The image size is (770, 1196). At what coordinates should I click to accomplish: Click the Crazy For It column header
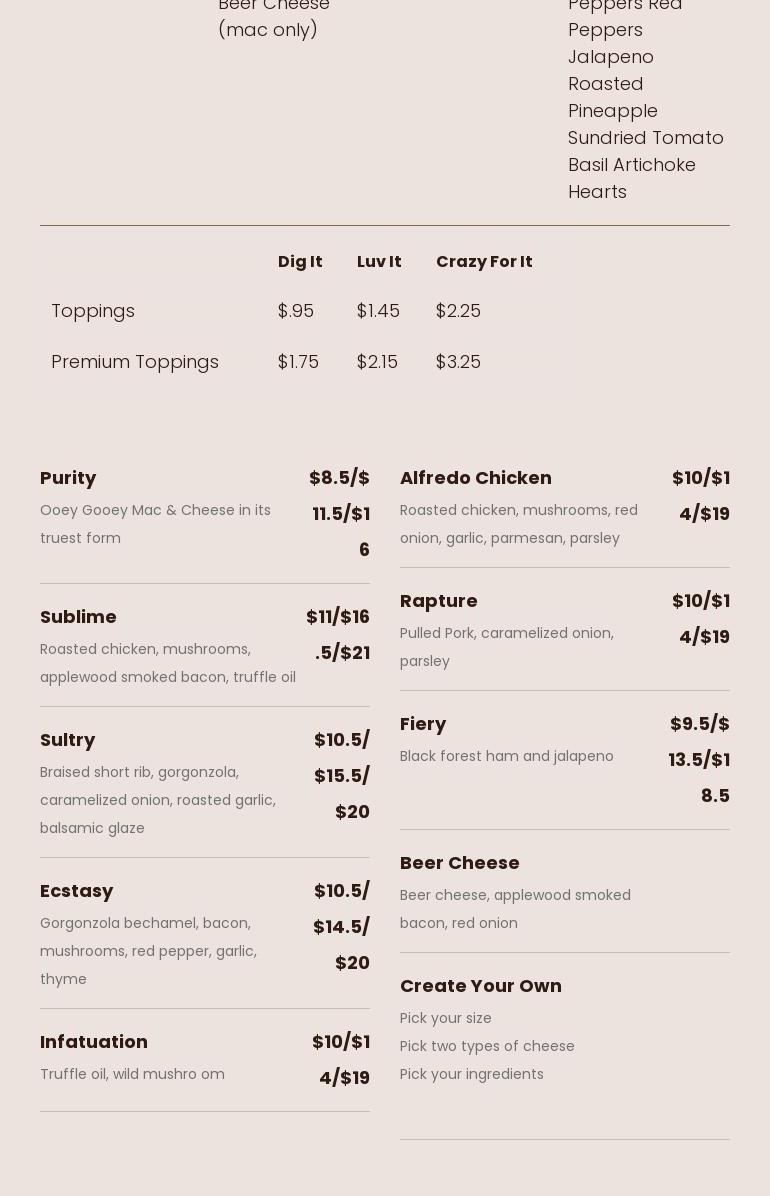click(484, 262)
